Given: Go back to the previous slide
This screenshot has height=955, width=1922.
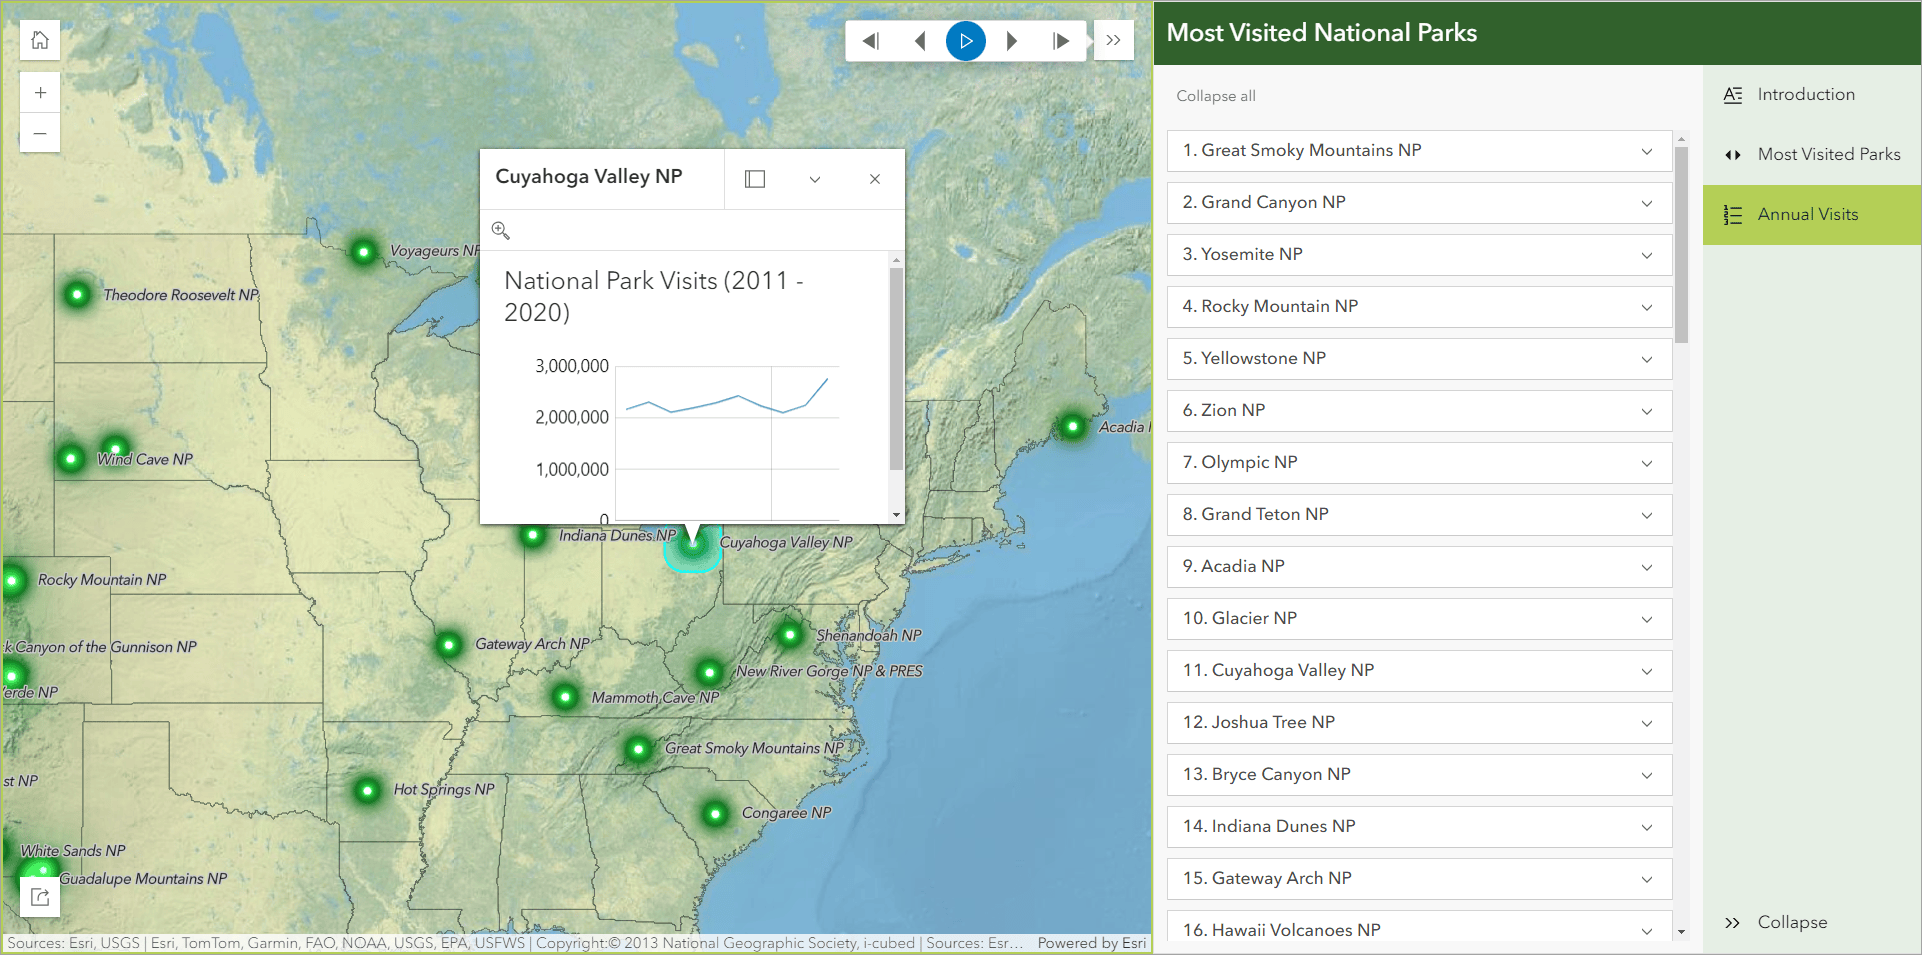Looking at the screenshot, I should pos(918,40).
